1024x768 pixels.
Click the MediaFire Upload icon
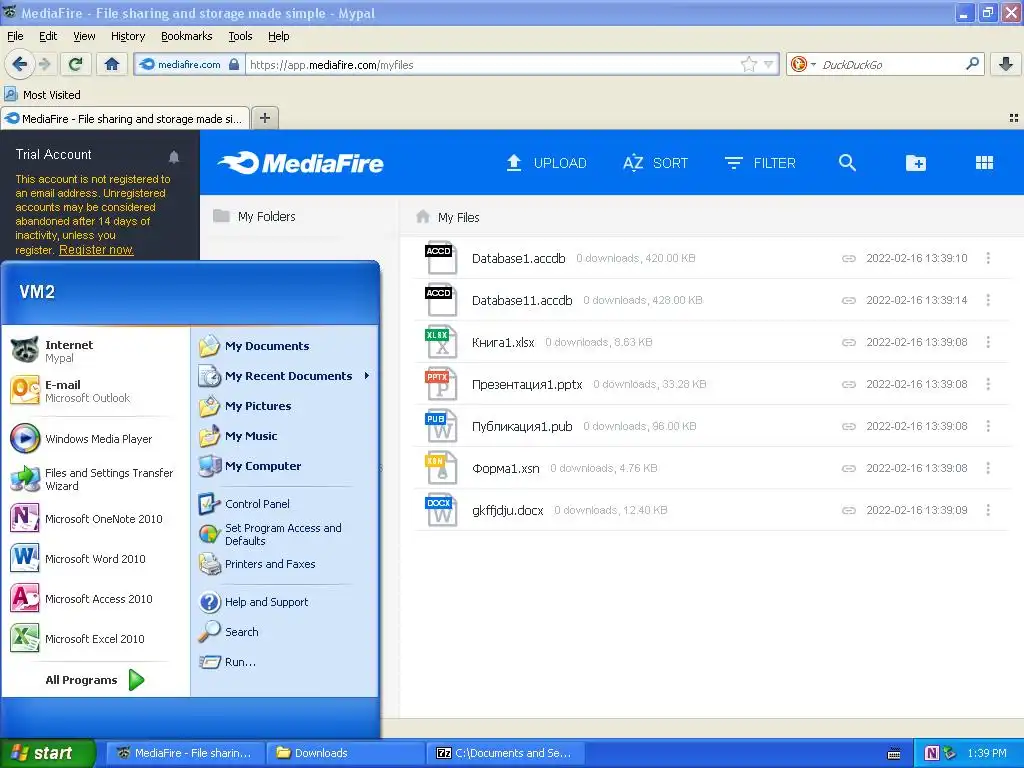click(514, 163)
